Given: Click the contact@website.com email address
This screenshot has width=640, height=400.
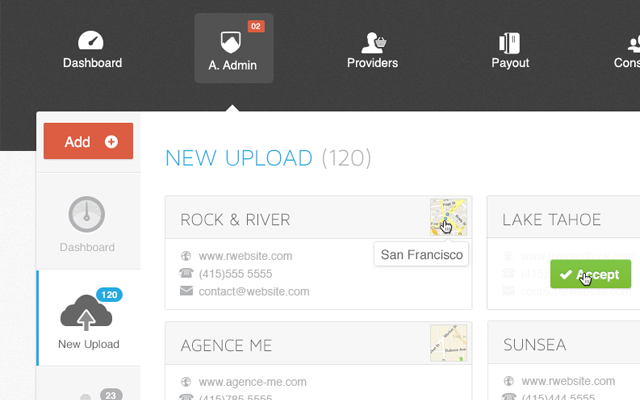Looking at the screenshot, I should pyautogui.click(x=254, y=292).
